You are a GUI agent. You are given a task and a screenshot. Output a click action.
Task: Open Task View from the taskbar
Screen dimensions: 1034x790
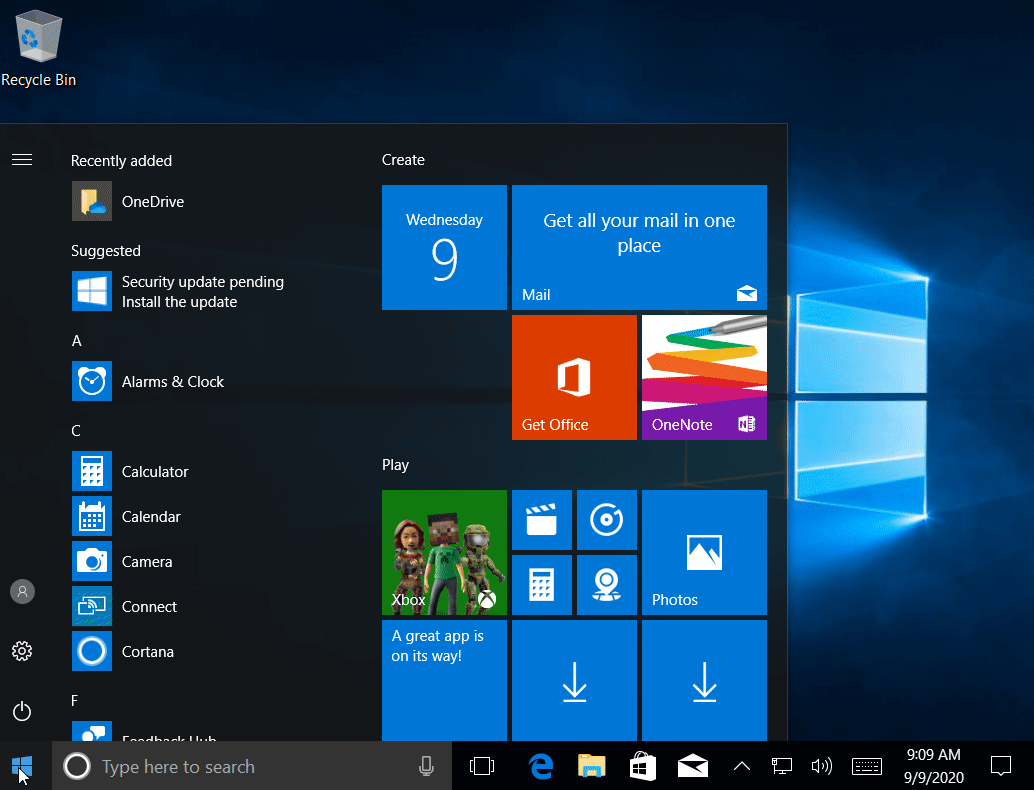481,766
